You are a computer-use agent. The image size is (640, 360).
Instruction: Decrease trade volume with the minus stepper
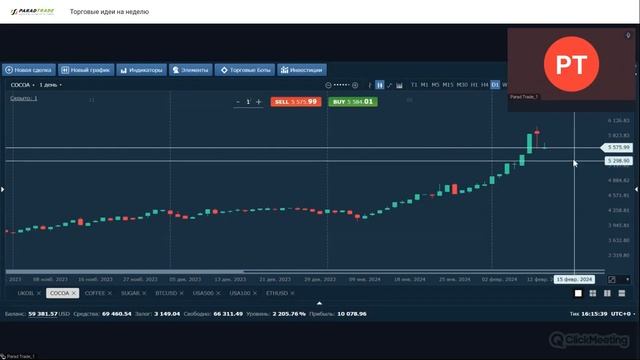(x=238, y=102)
